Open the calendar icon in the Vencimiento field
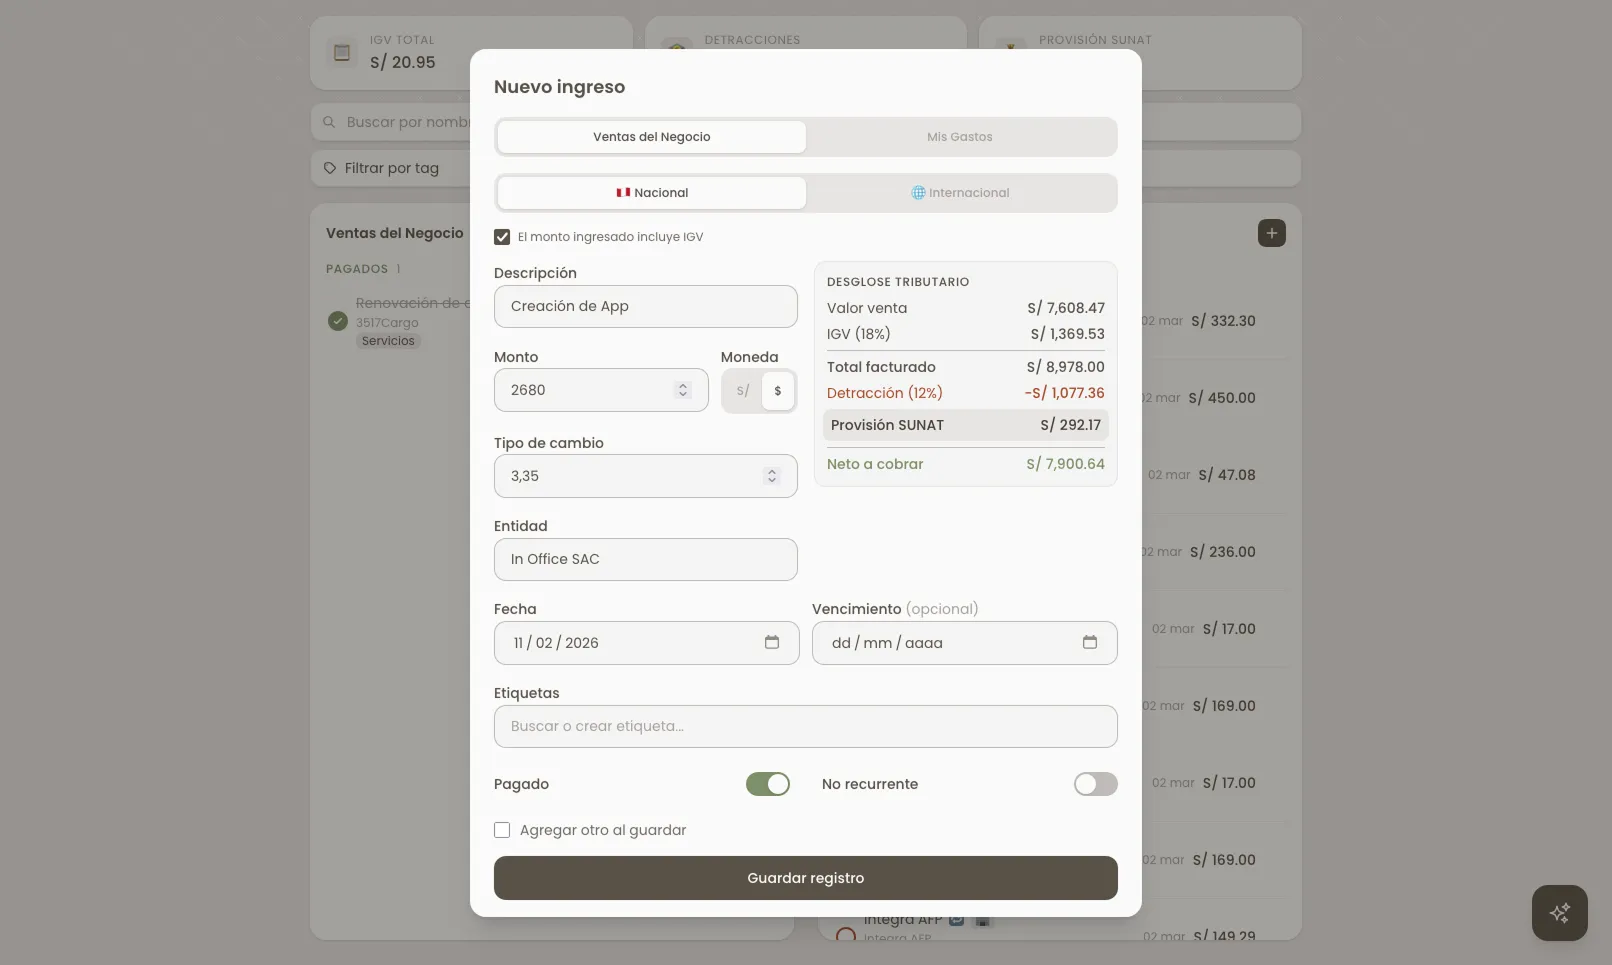The width and height of the screenshot is (1612, 965). pyautogui.click(x=1090, y=643)
